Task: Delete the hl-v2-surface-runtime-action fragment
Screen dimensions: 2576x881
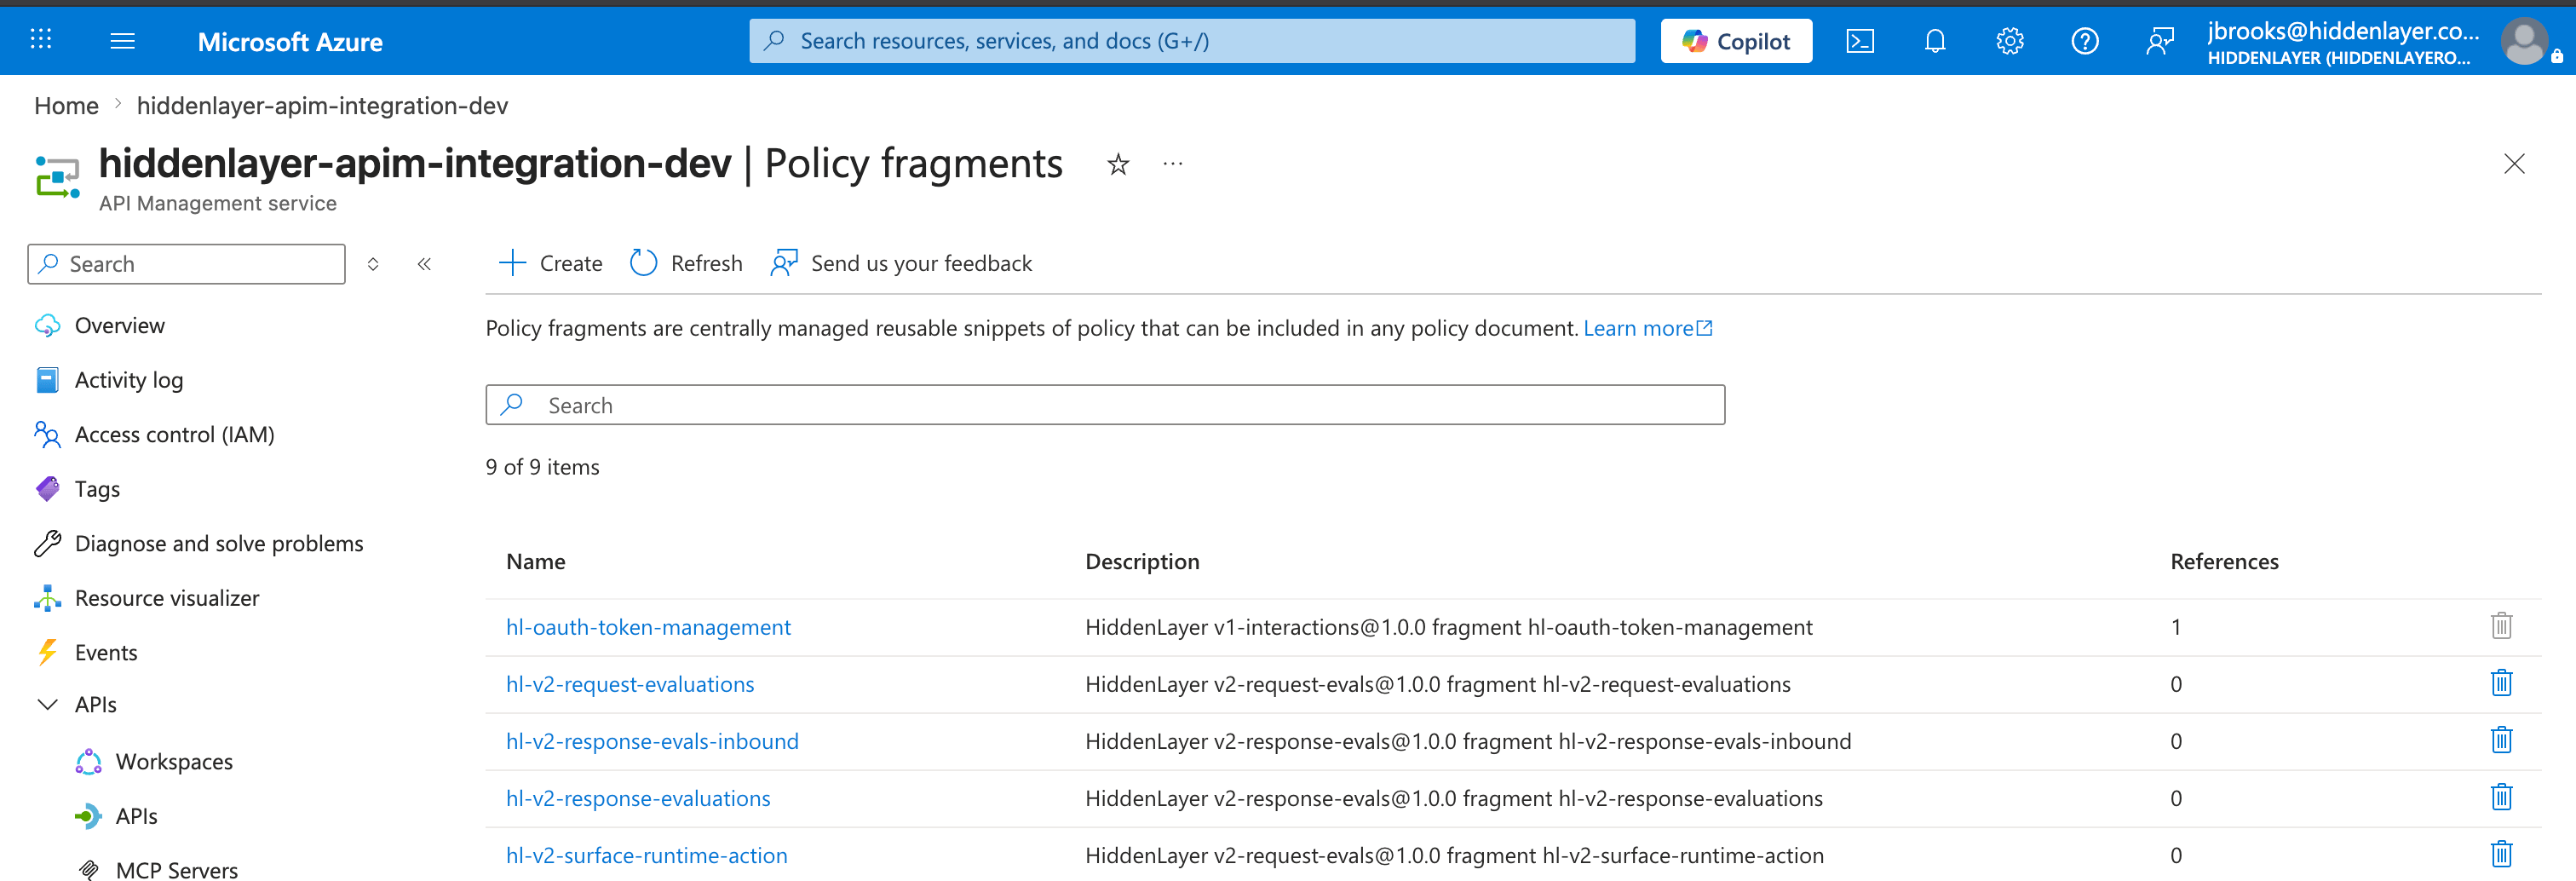Action: (x=2500, y=854)
